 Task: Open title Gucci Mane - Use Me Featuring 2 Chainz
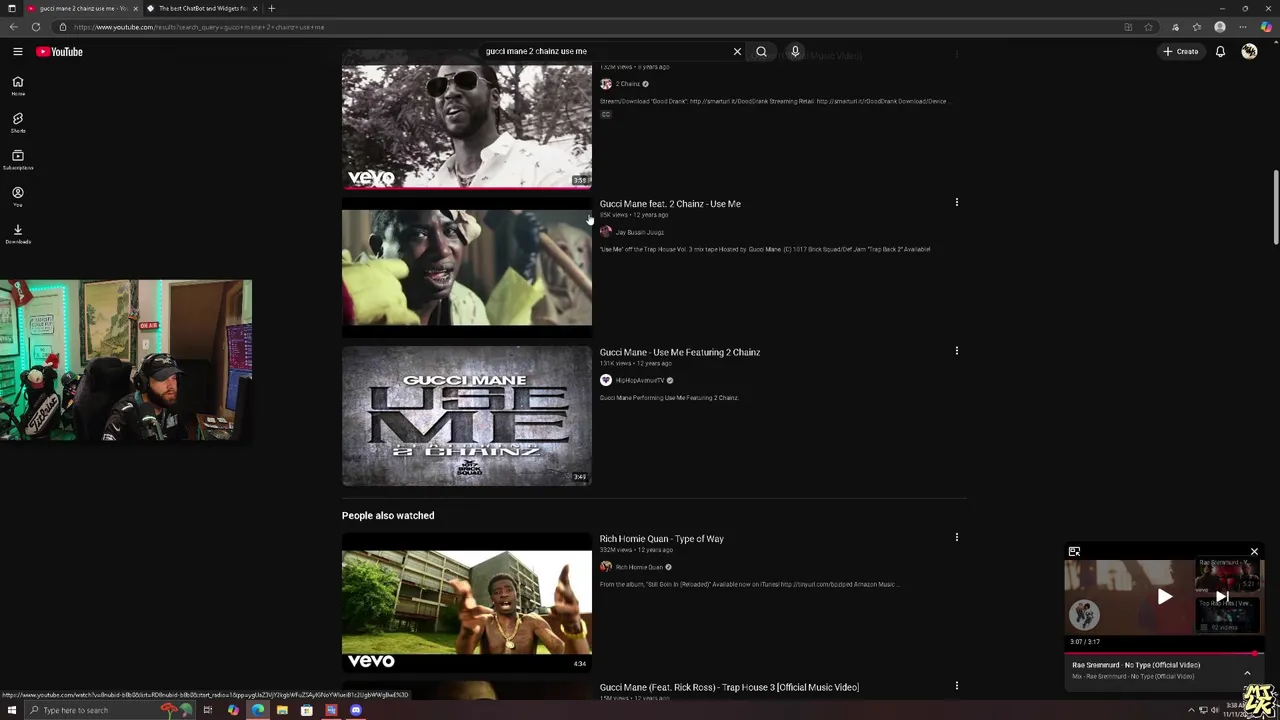coord(680,352)
